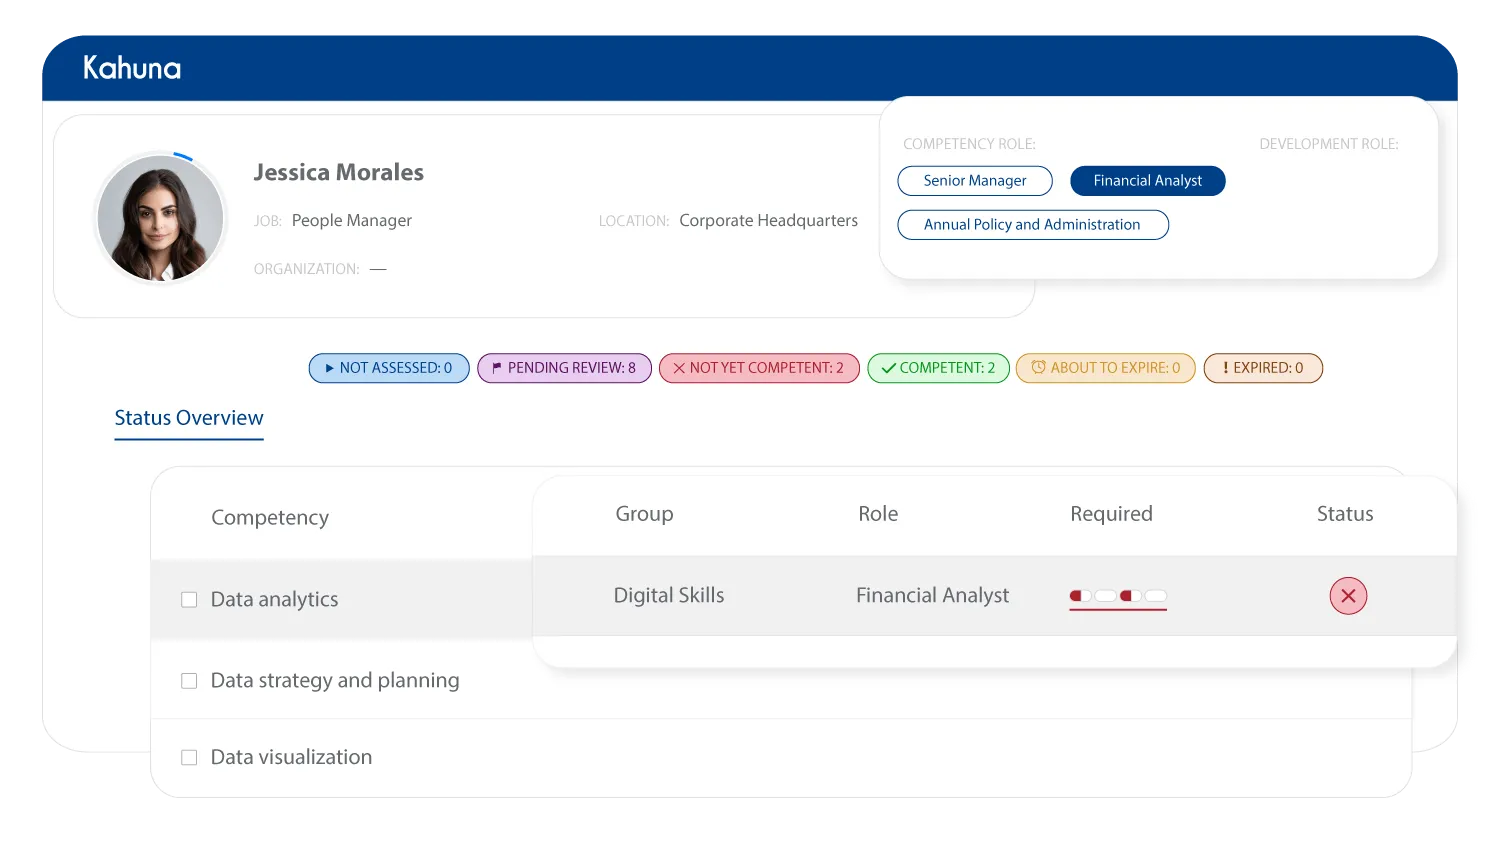Sort by the Required column header
1500x844 pixels.
click(1111, 513)
